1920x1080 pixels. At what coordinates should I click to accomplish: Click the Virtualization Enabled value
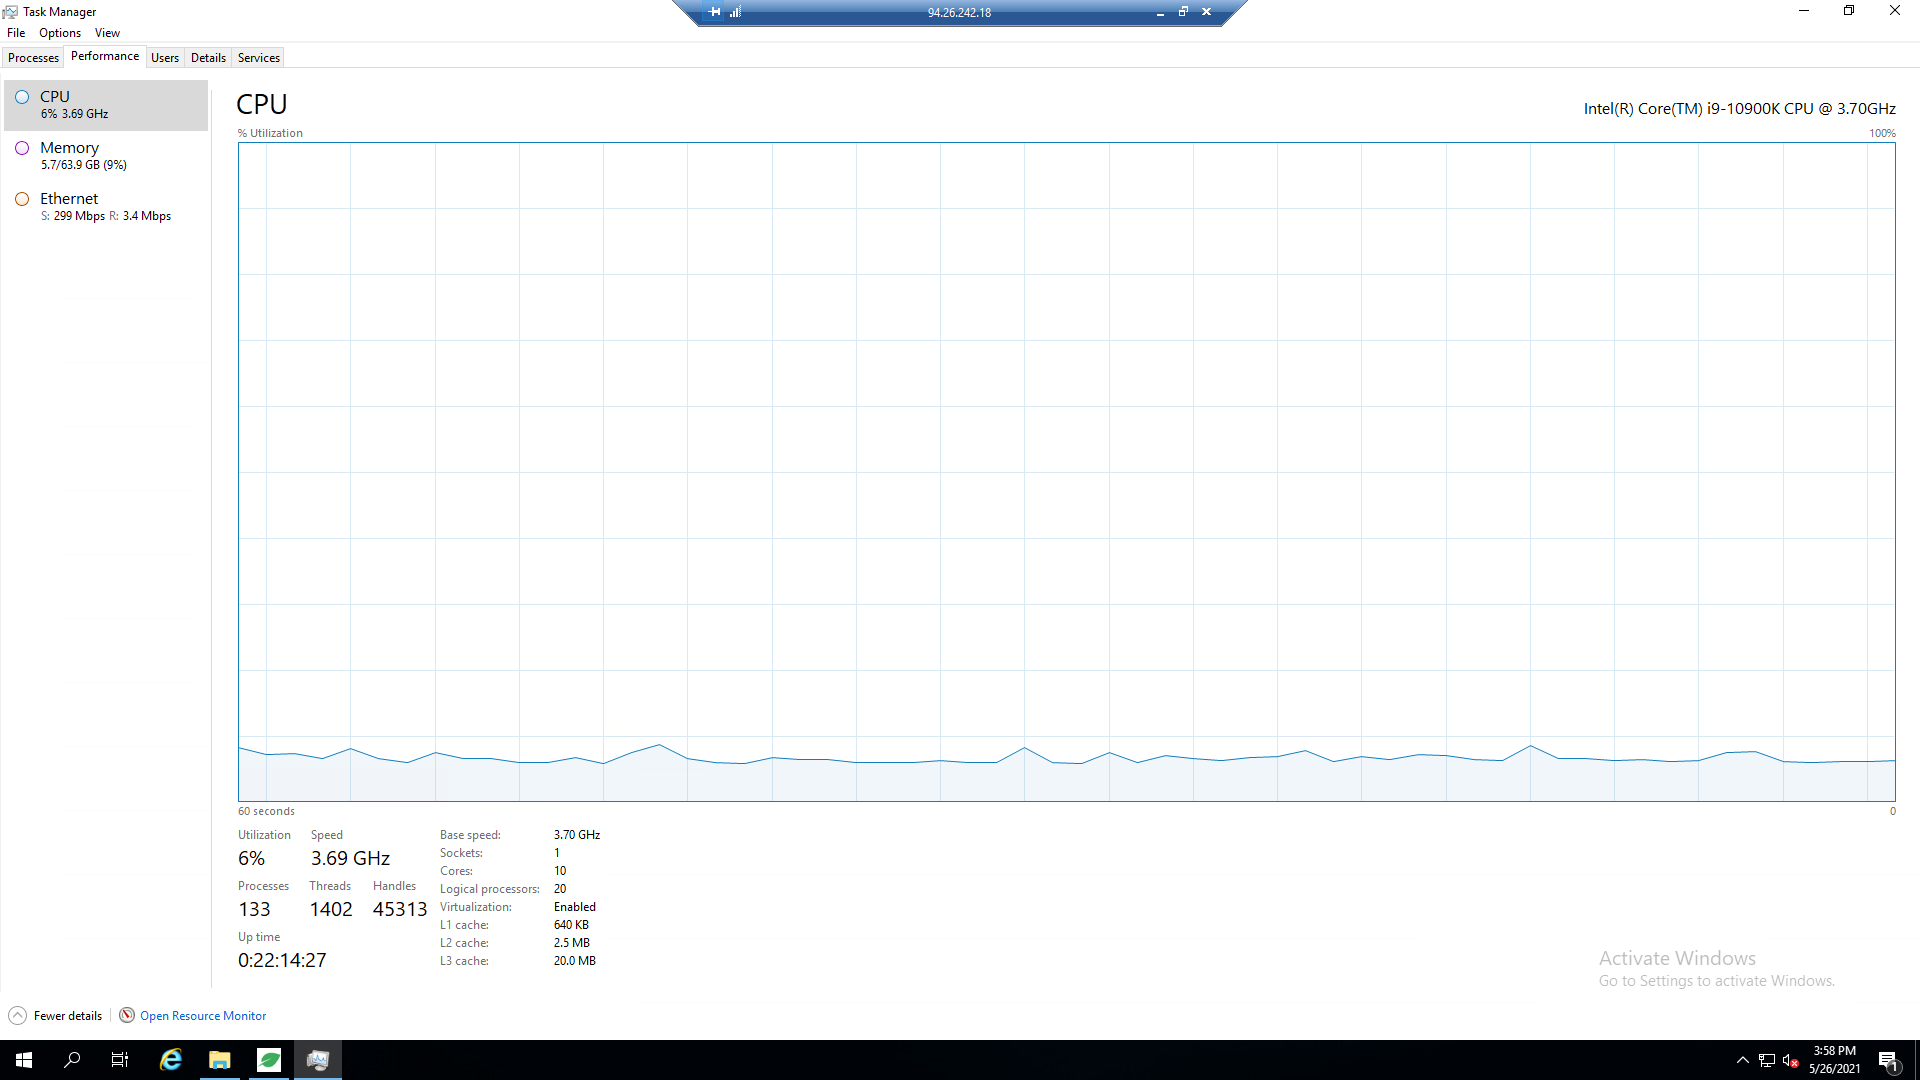coord(575,907)
